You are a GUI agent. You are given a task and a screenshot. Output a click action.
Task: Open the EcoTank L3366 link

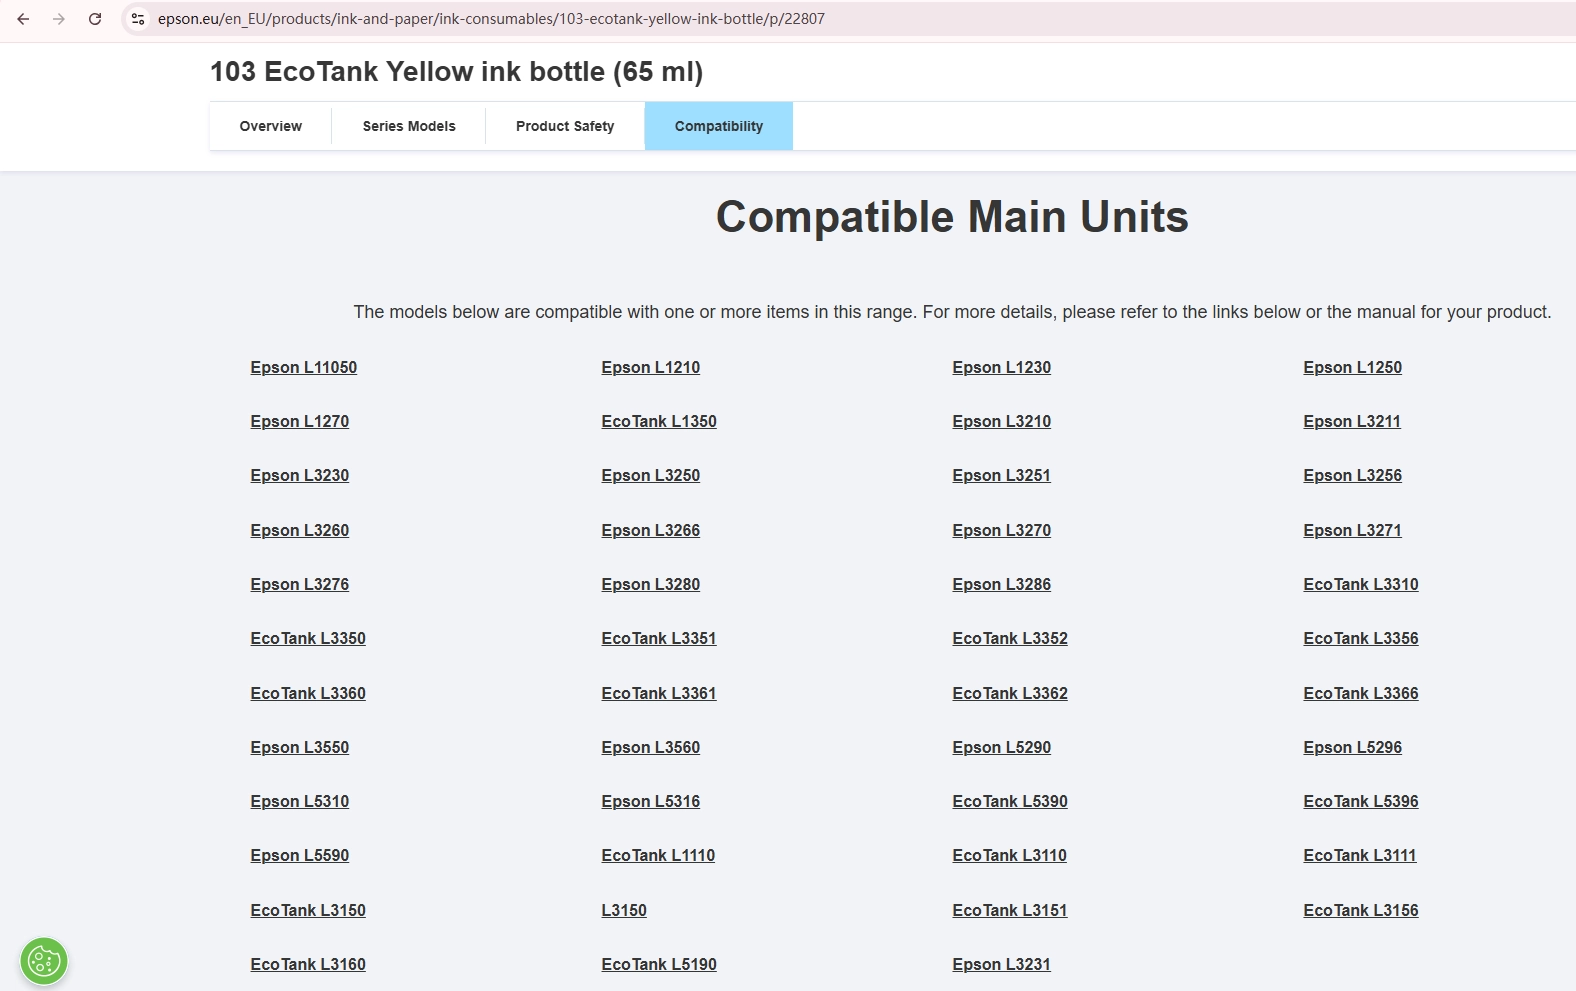click(1361, 693)
